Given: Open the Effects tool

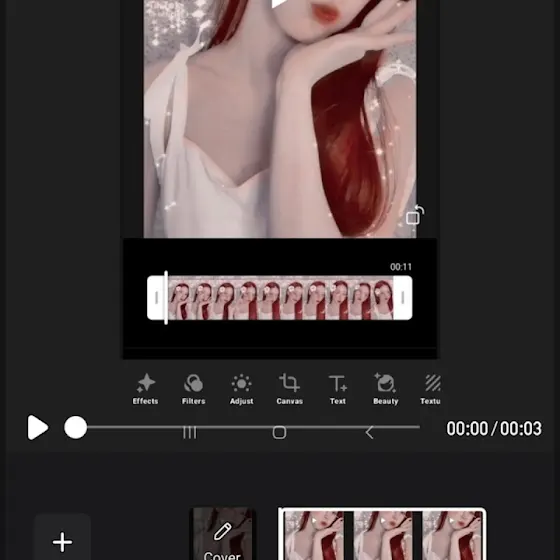Looking at the screenshot, I should [x=145, y=389].
